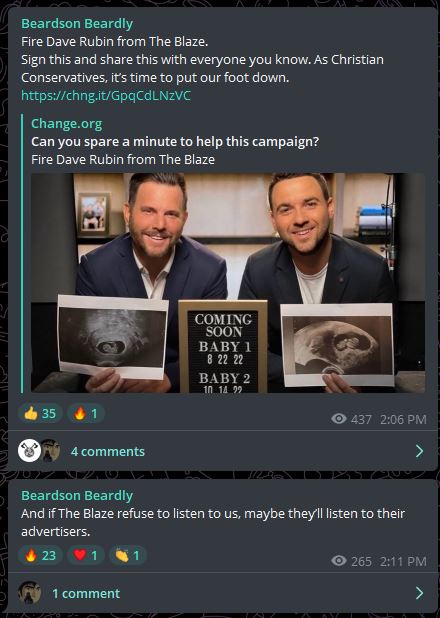Click the dark bearded commenter avatar on first post
The width and height of the screenshot is (440, 618).
50,451
